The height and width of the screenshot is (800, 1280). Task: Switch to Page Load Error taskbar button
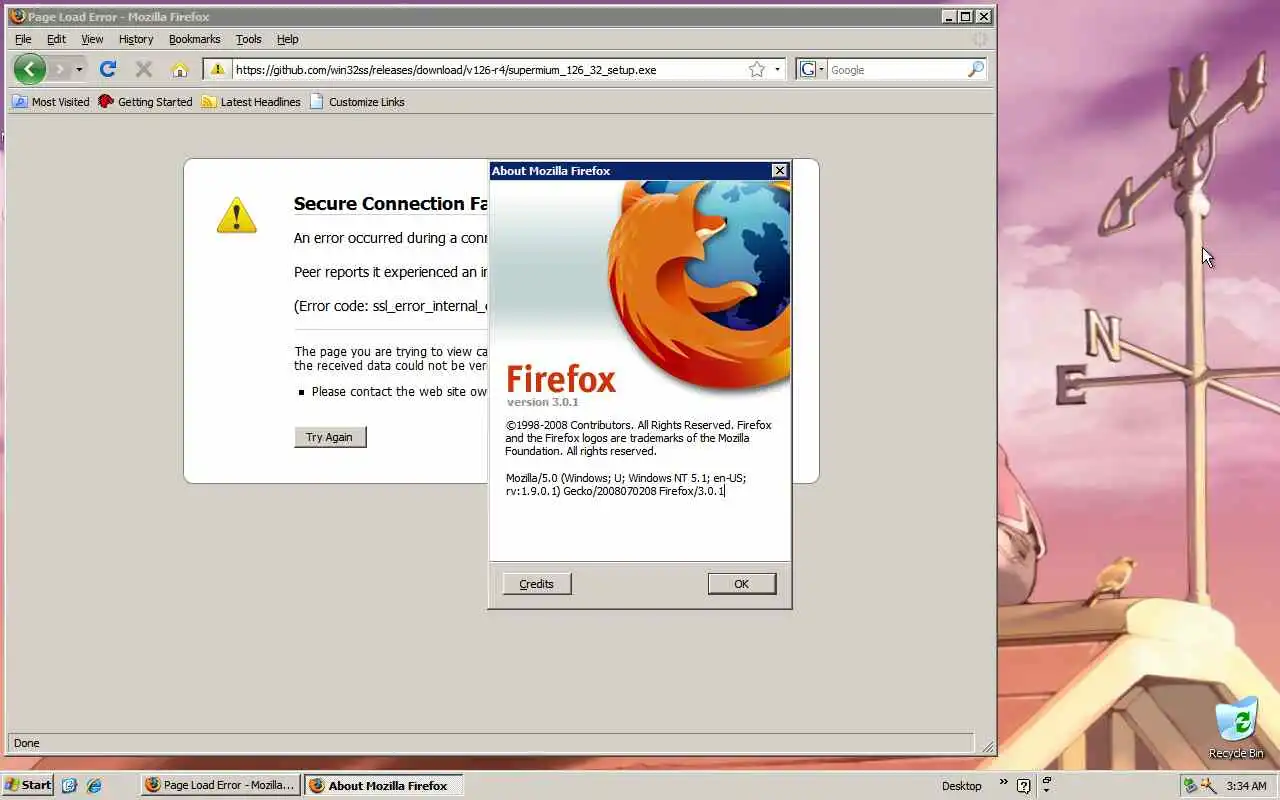pyautogui.click(x=220, y=785)
